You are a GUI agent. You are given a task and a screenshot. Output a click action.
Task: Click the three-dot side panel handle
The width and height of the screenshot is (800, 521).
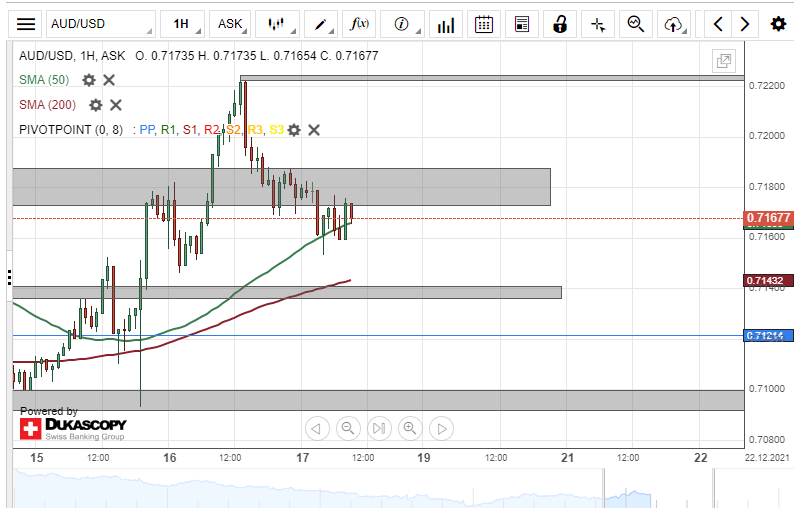[x=9, y=278]
